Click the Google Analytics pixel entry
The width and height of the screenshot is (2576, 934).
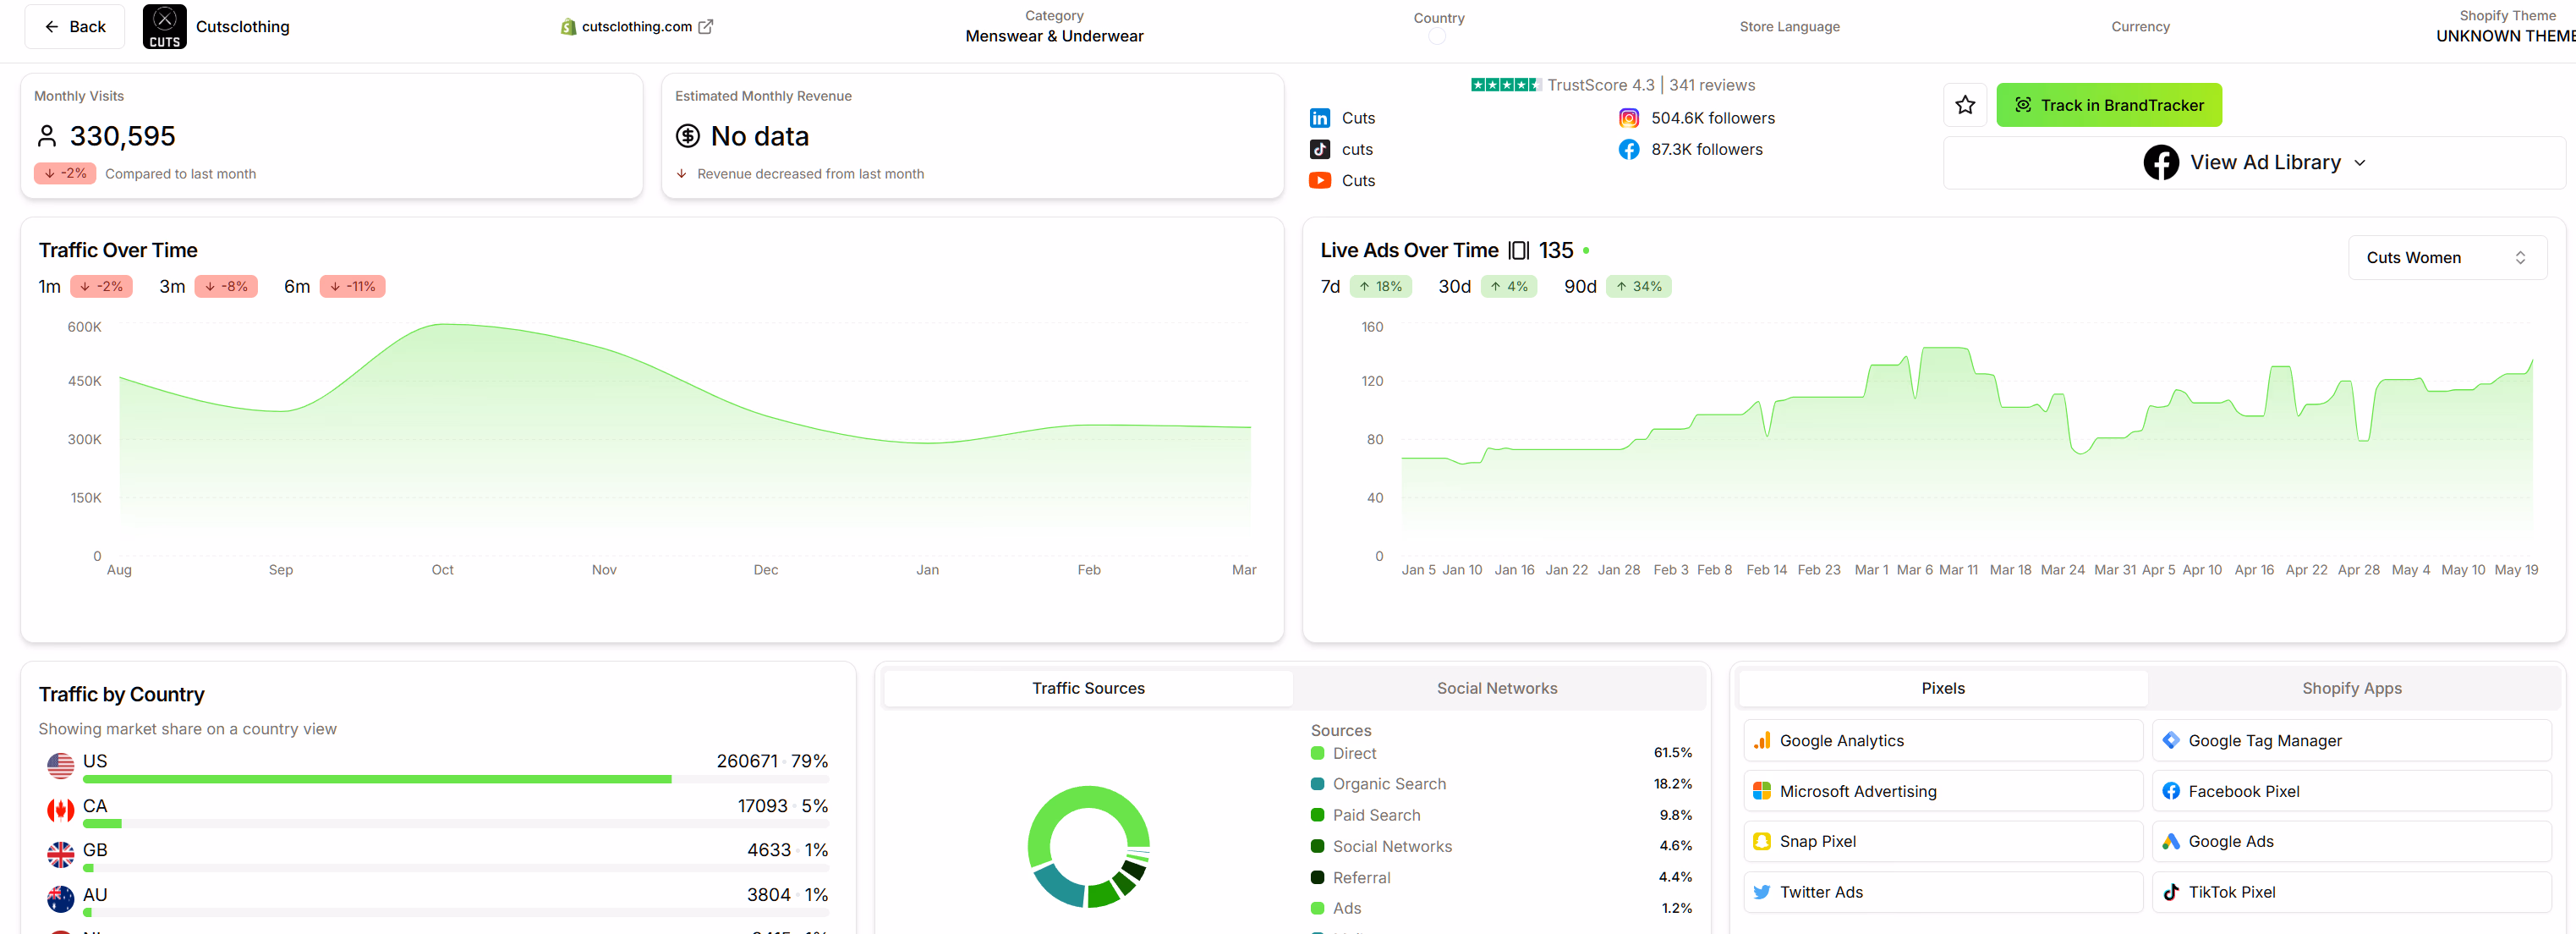point(1943,741)
